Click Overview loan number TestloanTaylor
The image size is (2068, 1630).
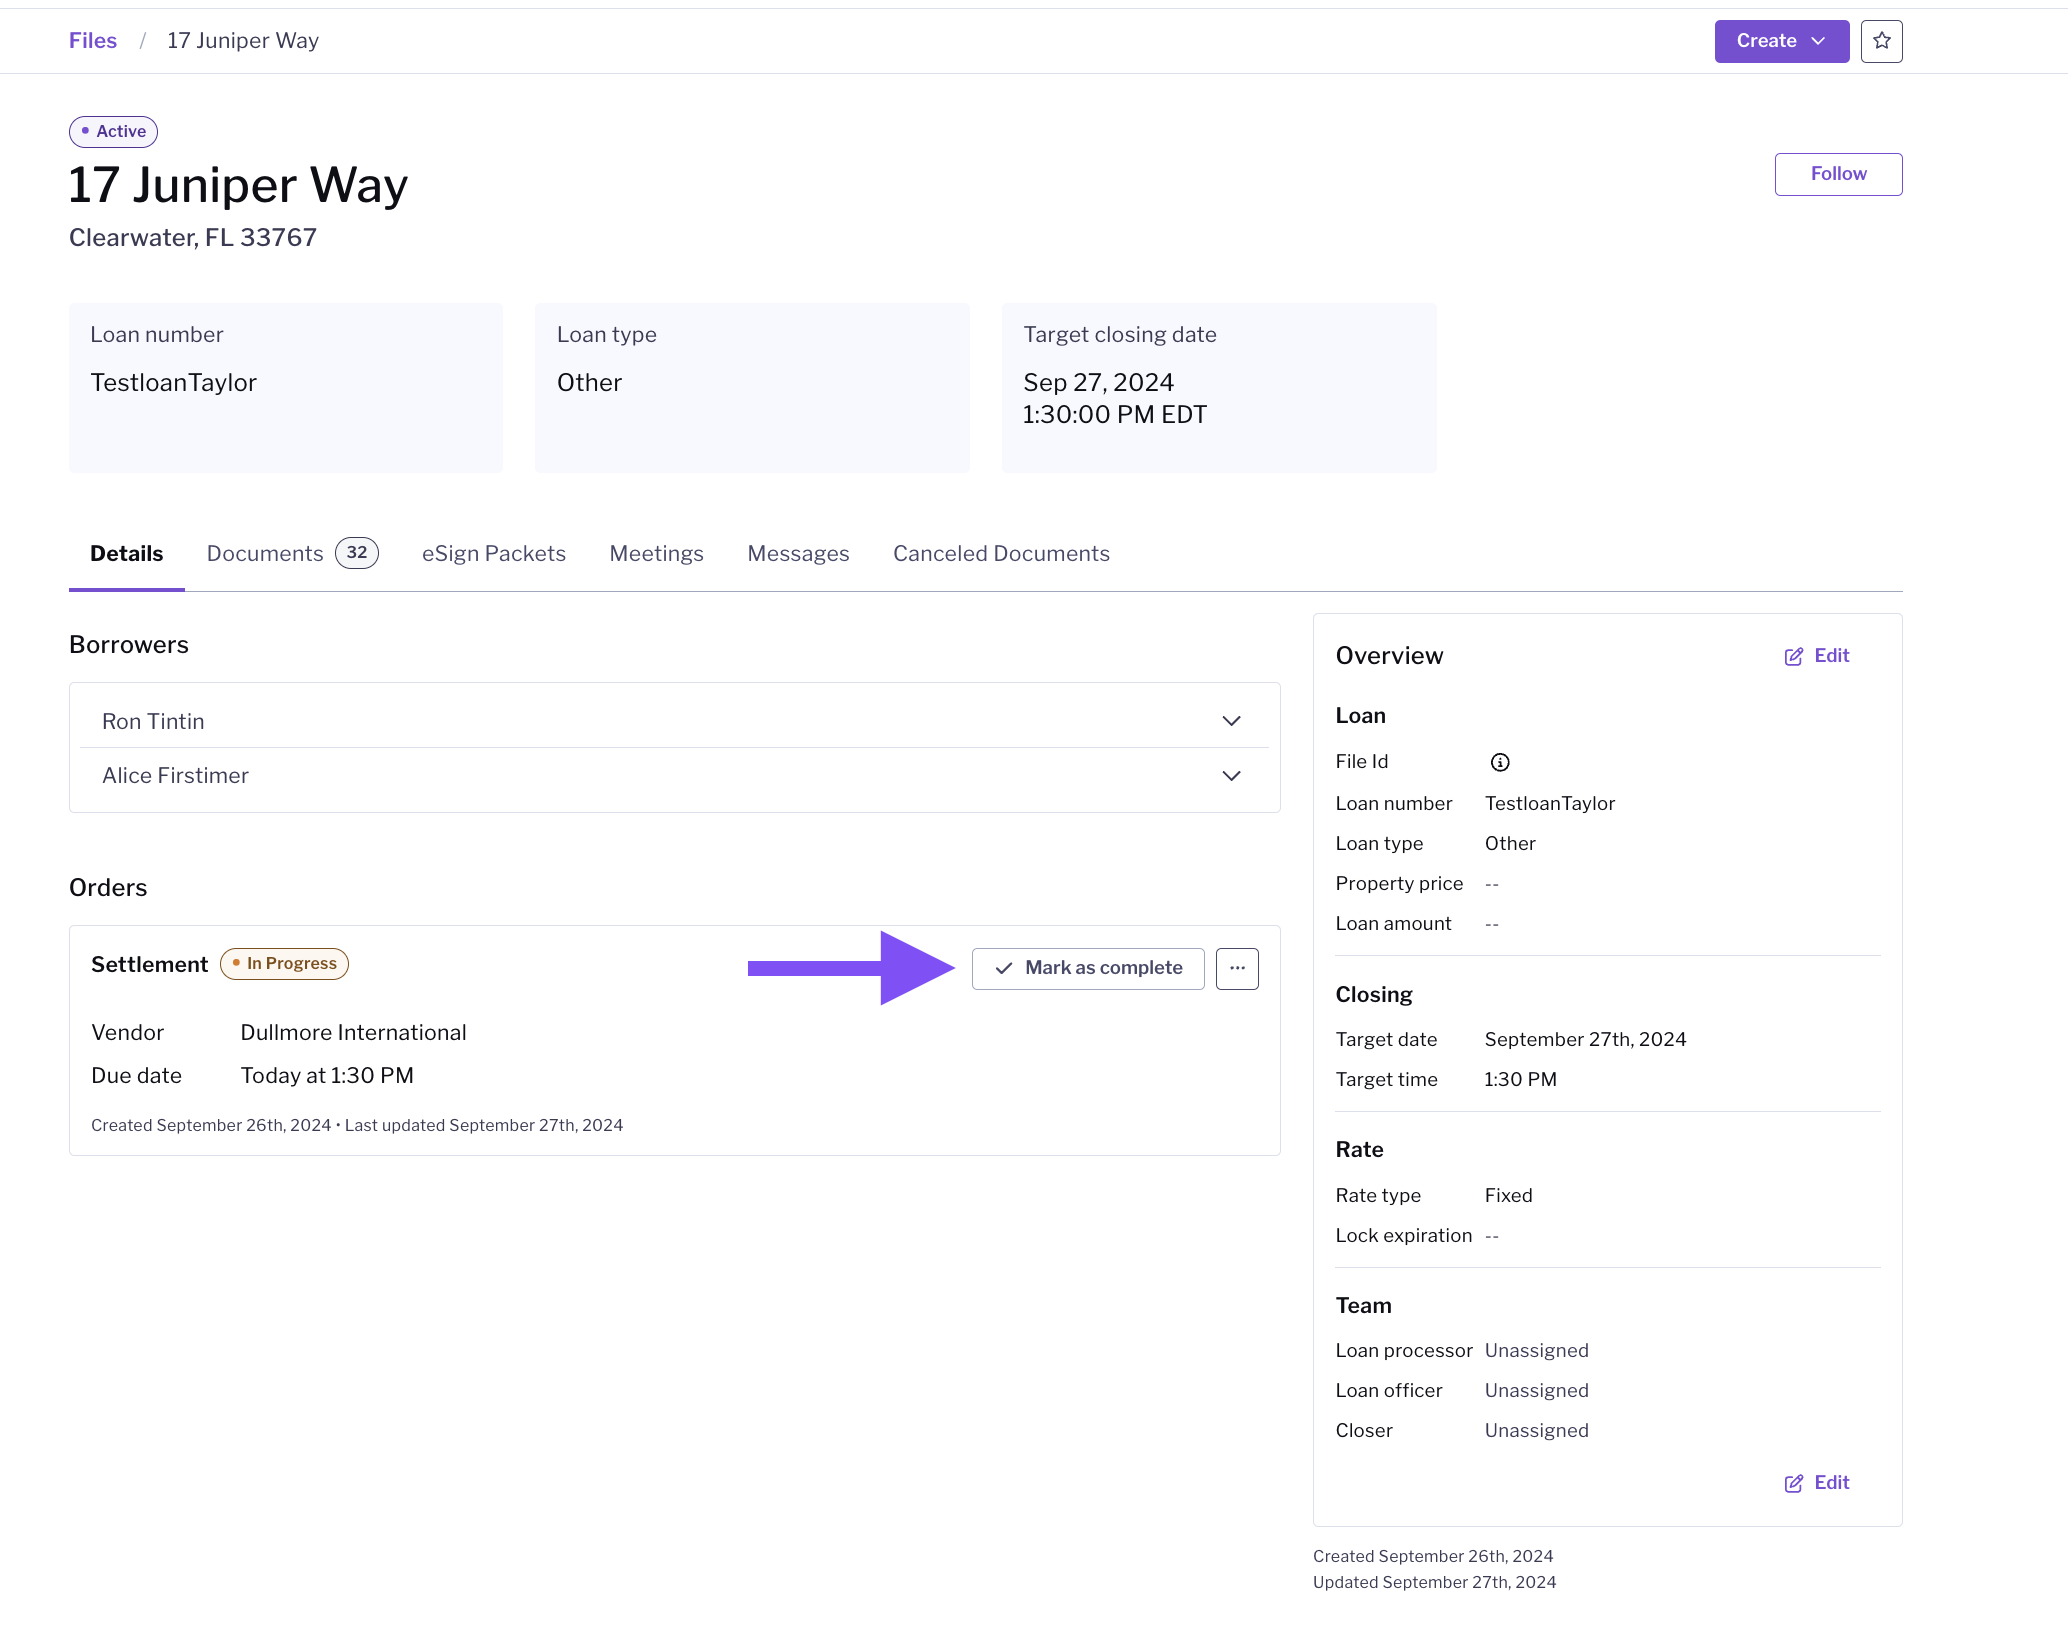pyautogui.click(x=1549, y=804)
